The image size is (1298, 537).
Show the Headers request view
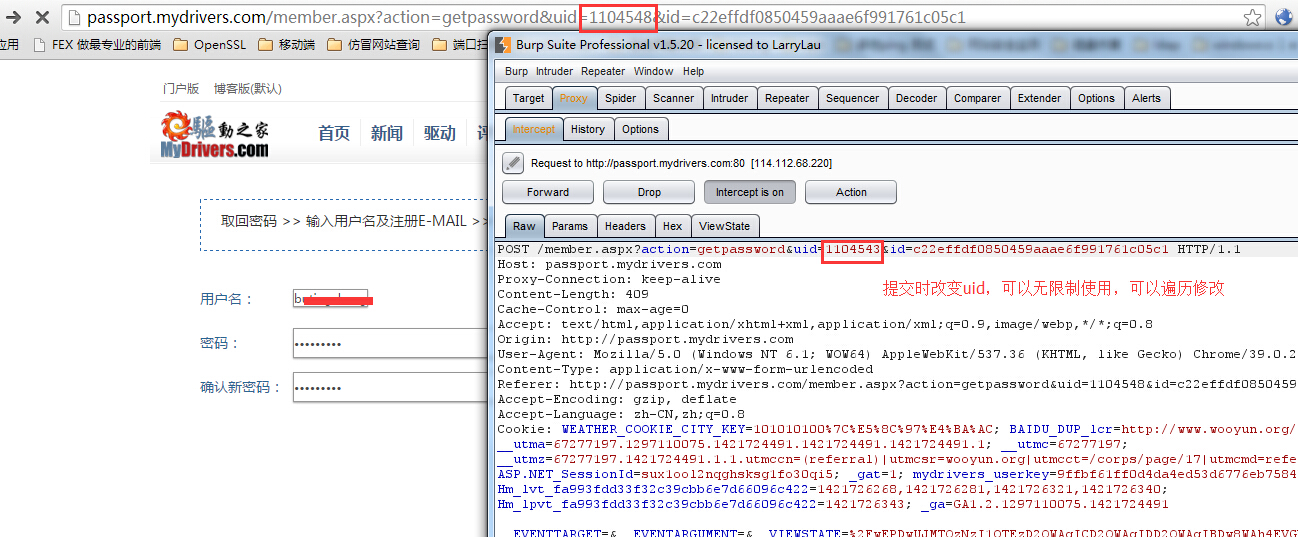[x=625, y=226]
